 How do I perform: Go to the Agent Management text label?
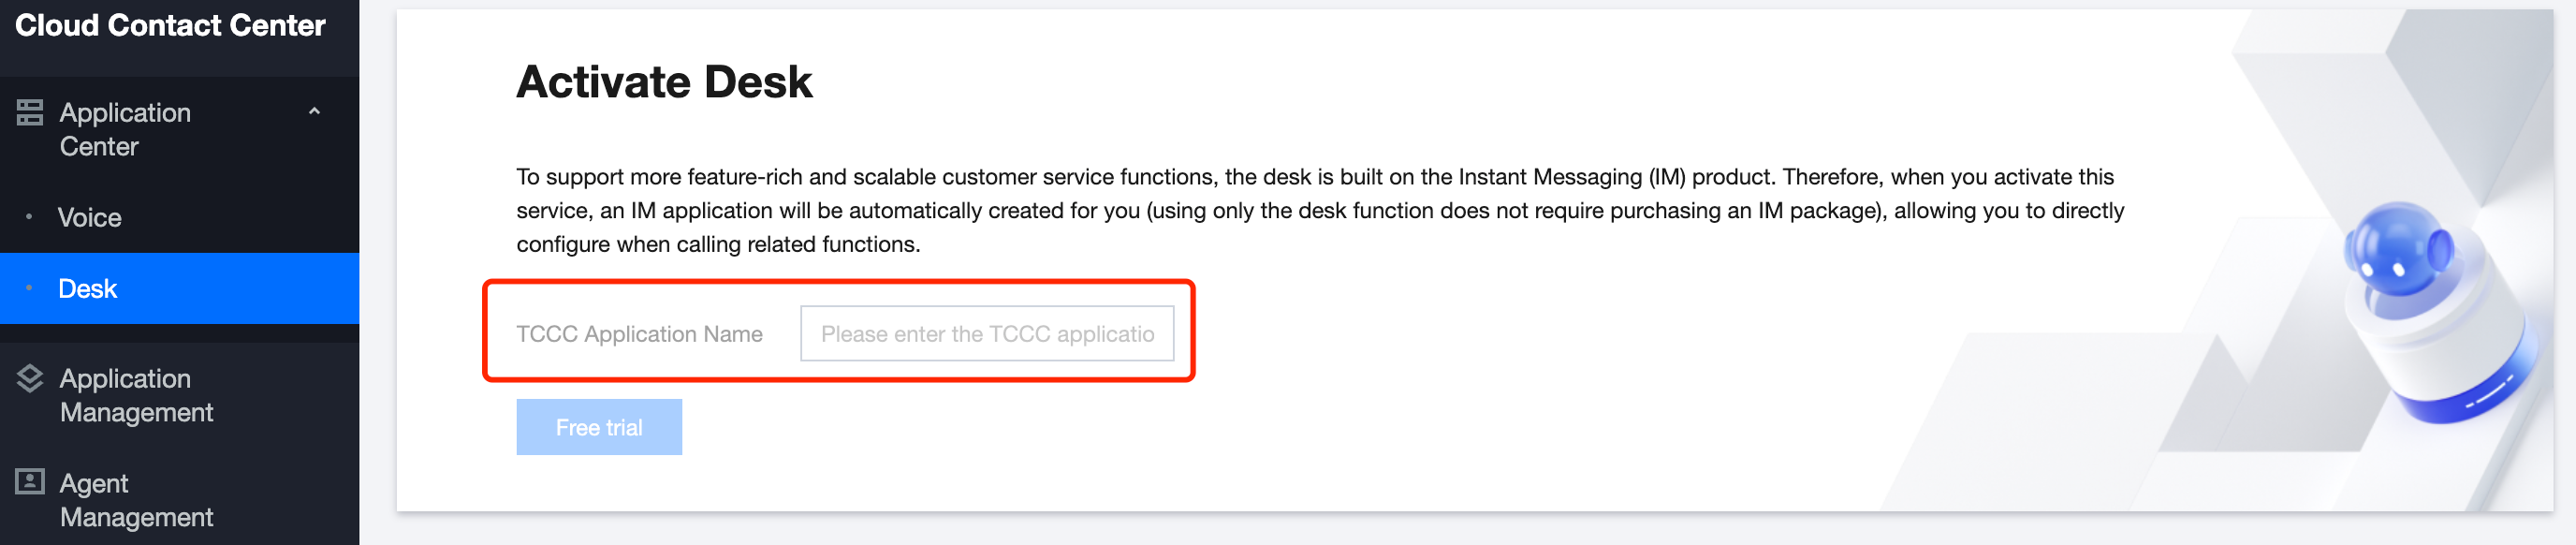tap(136, 499)
